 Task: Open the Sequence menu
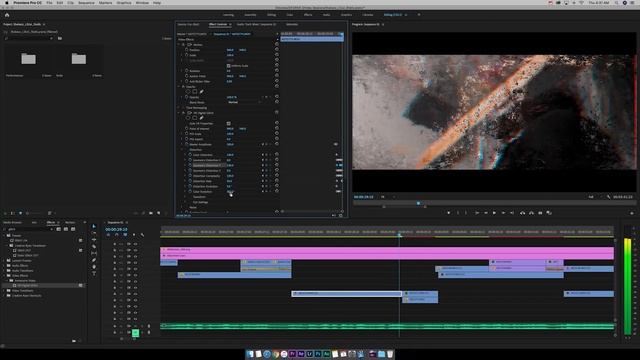[x=86, y=3]
